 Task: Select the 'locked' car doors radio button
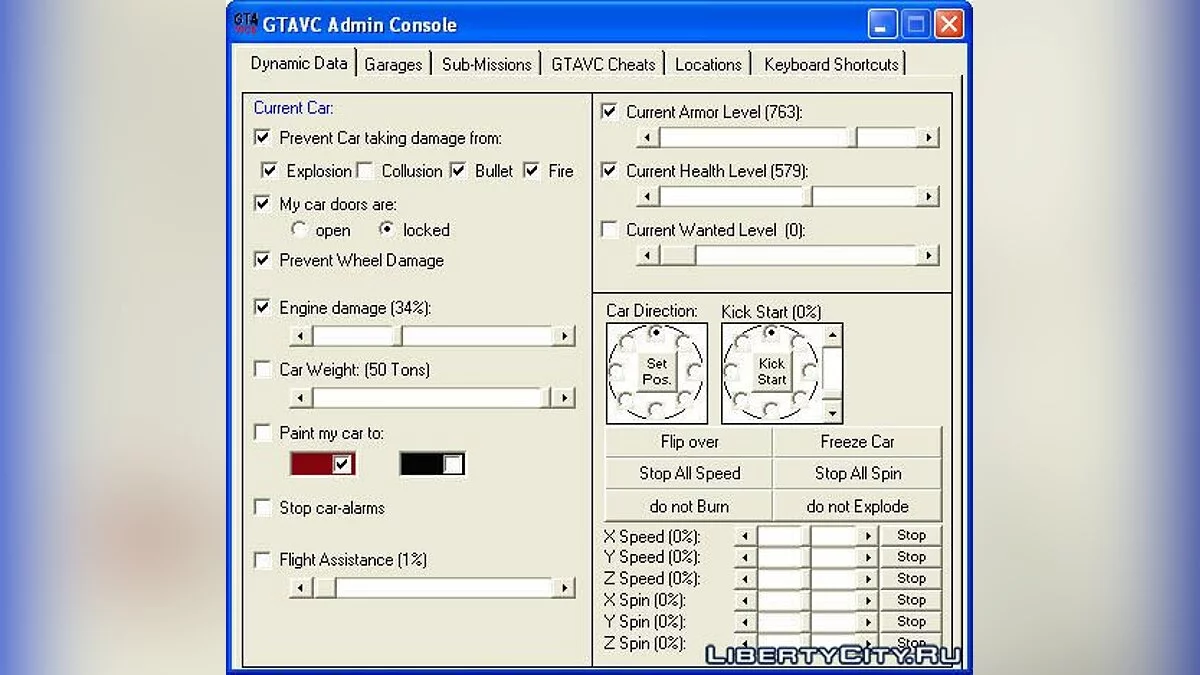(x=386, y=230)
